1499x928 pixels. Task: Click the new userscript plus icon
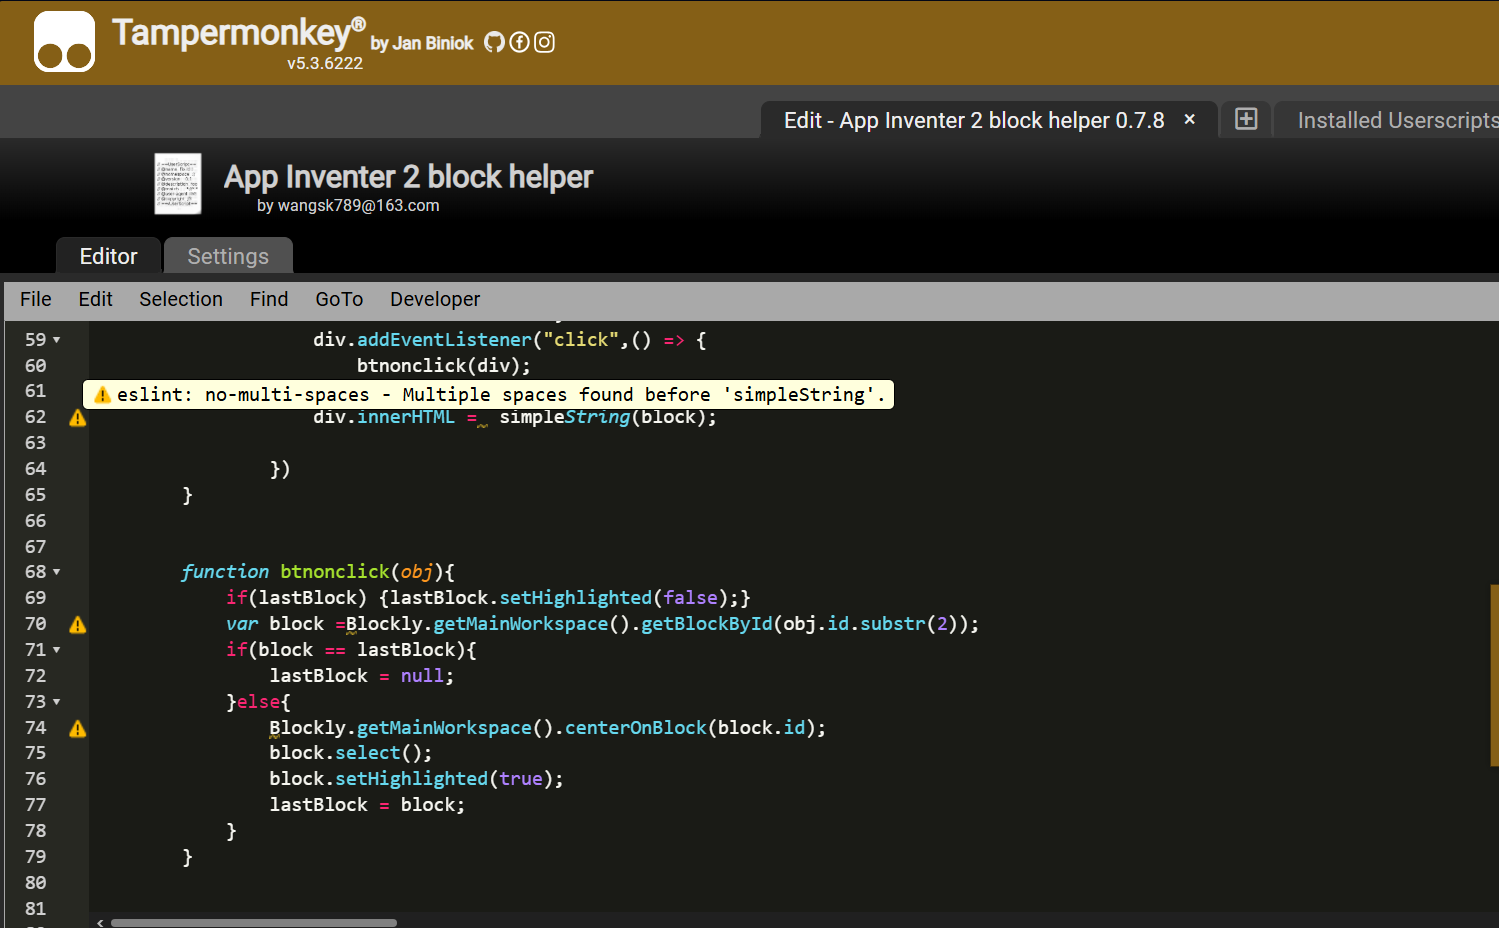(1246, 119)
